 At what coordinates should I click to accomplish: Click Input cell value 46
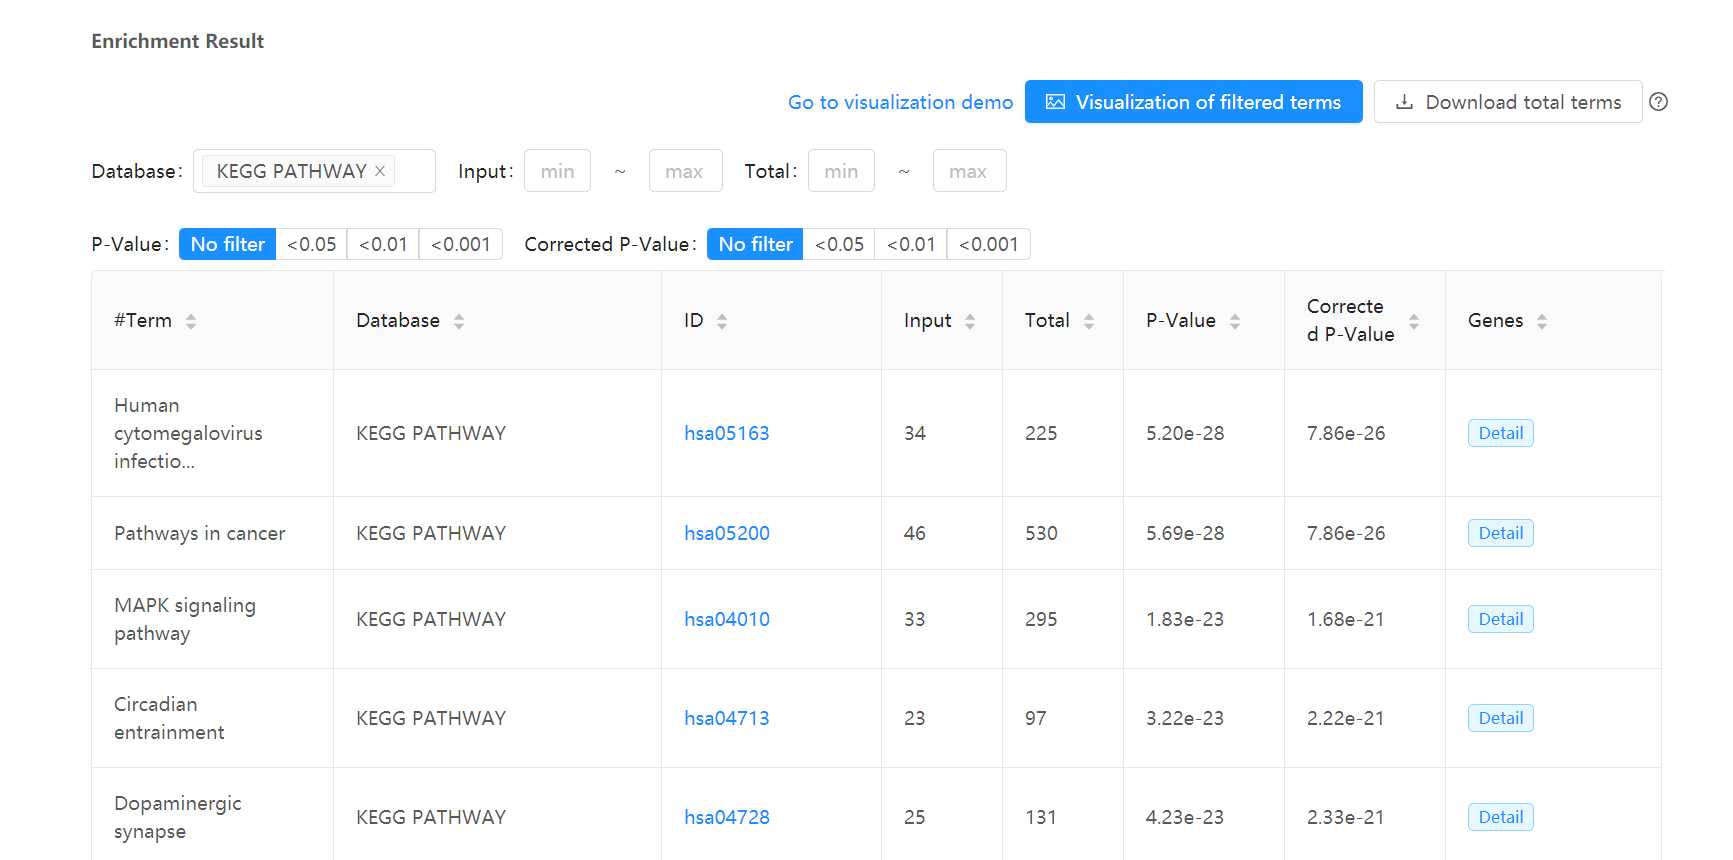(x=914, y=533)
